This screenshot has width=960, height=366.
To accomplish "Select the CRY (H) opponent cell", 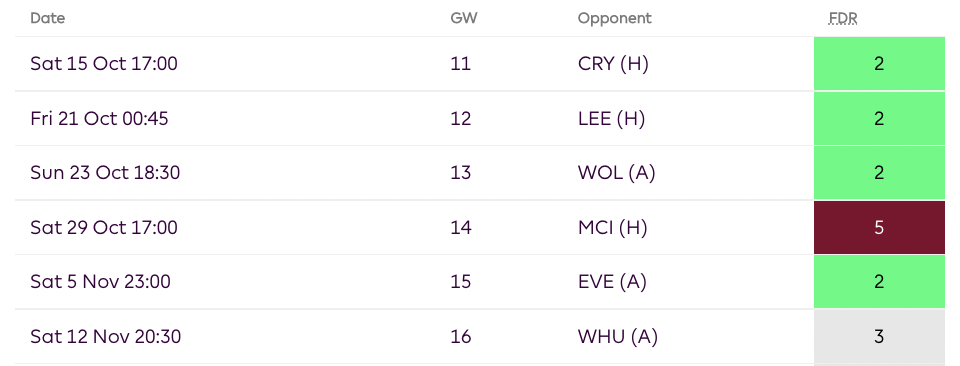I will coord(613,64).
